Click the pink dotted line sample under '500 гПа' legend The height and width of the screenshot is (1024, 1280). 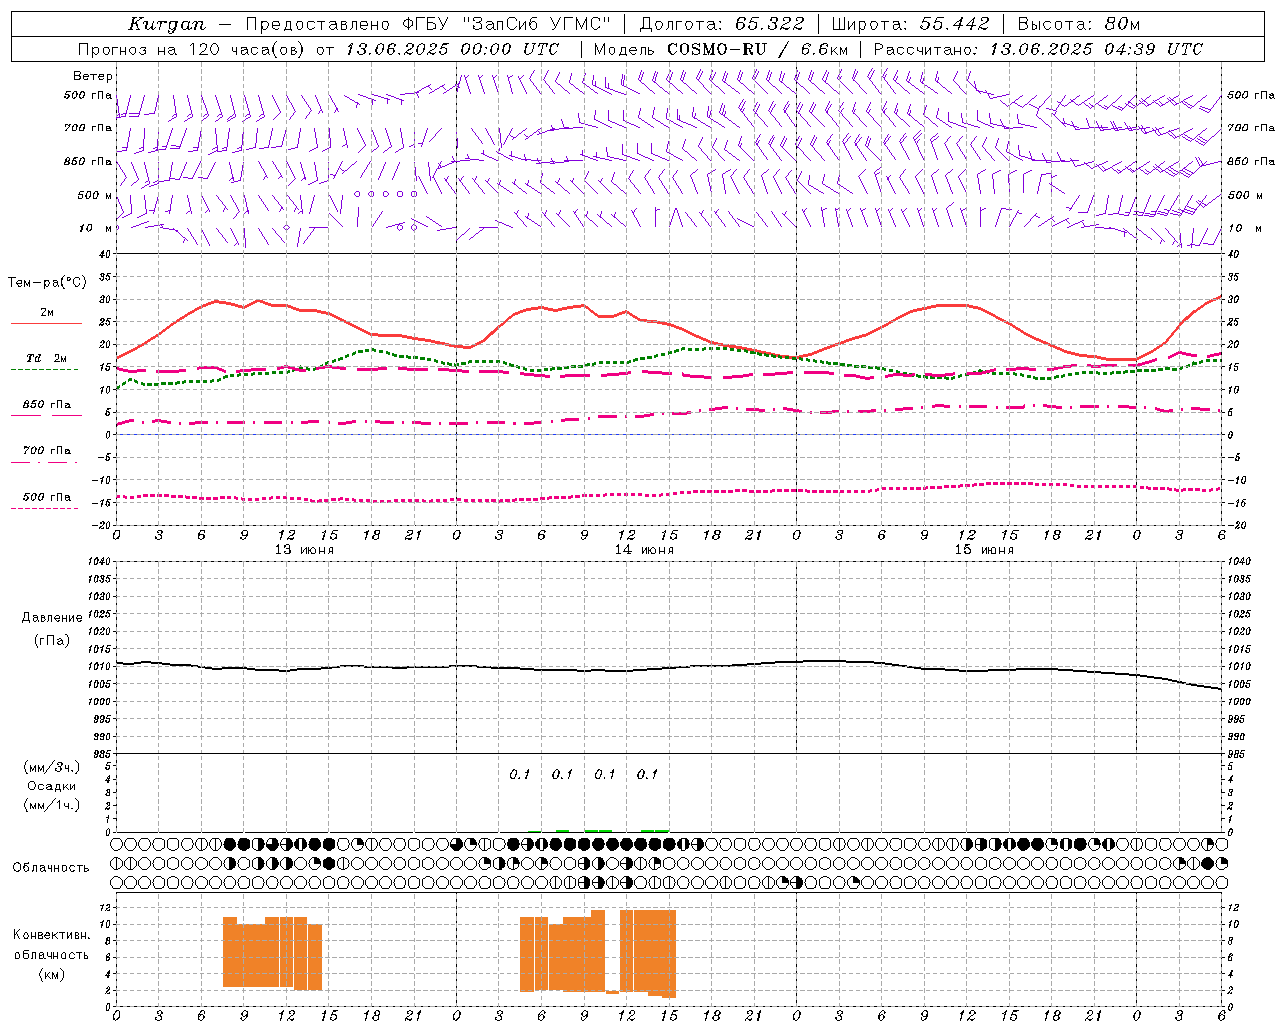pos(44,508)
